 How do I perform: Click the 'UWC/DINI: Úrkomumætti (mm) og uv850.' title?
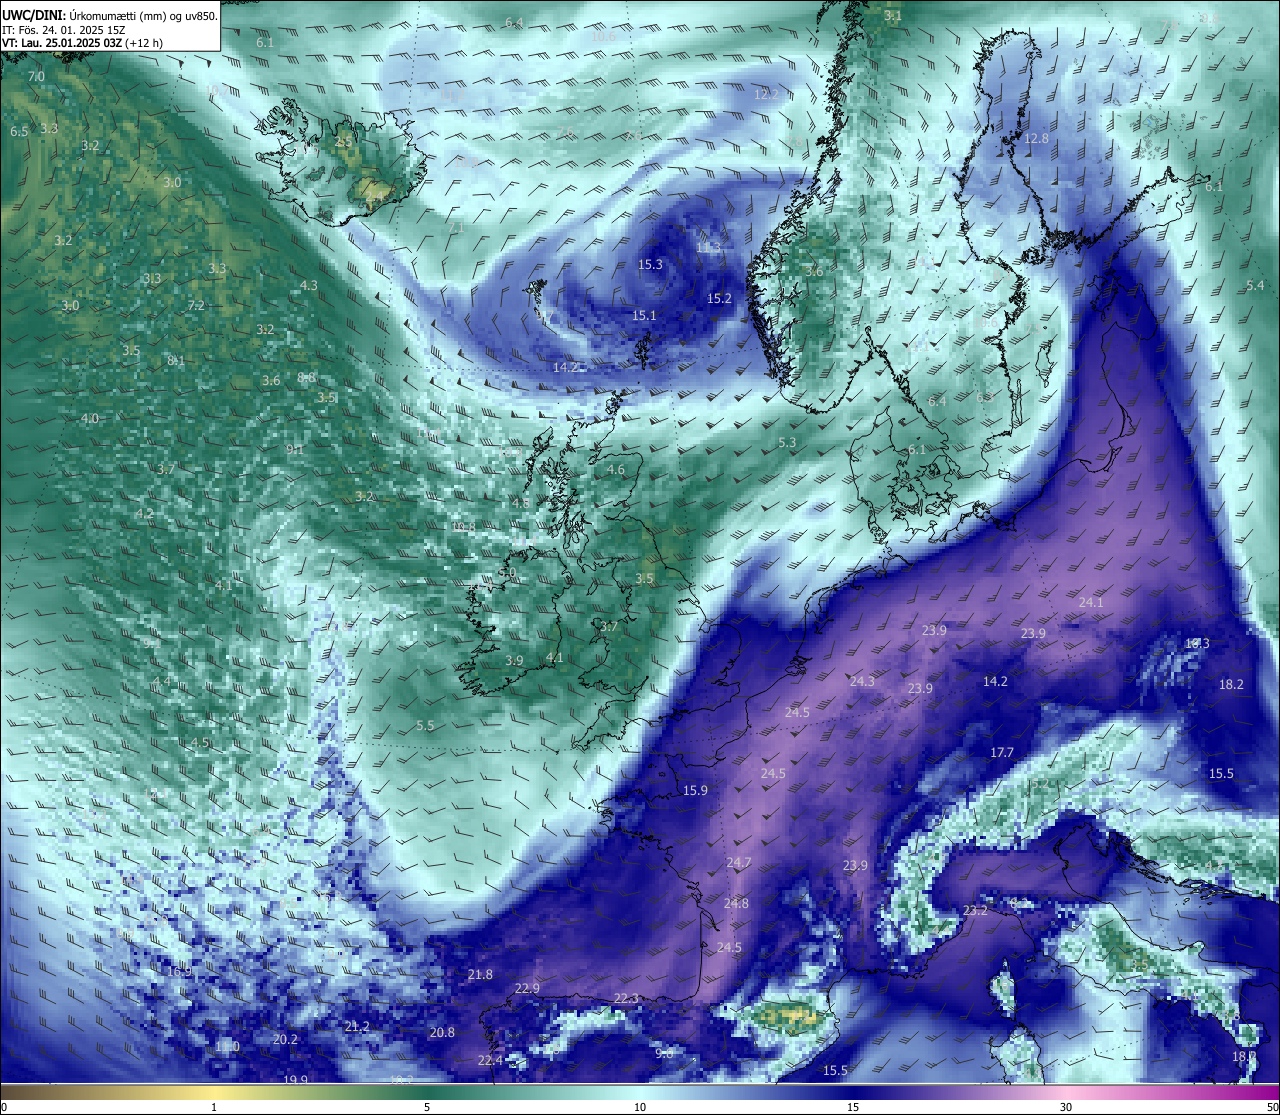tap(110, 16)
